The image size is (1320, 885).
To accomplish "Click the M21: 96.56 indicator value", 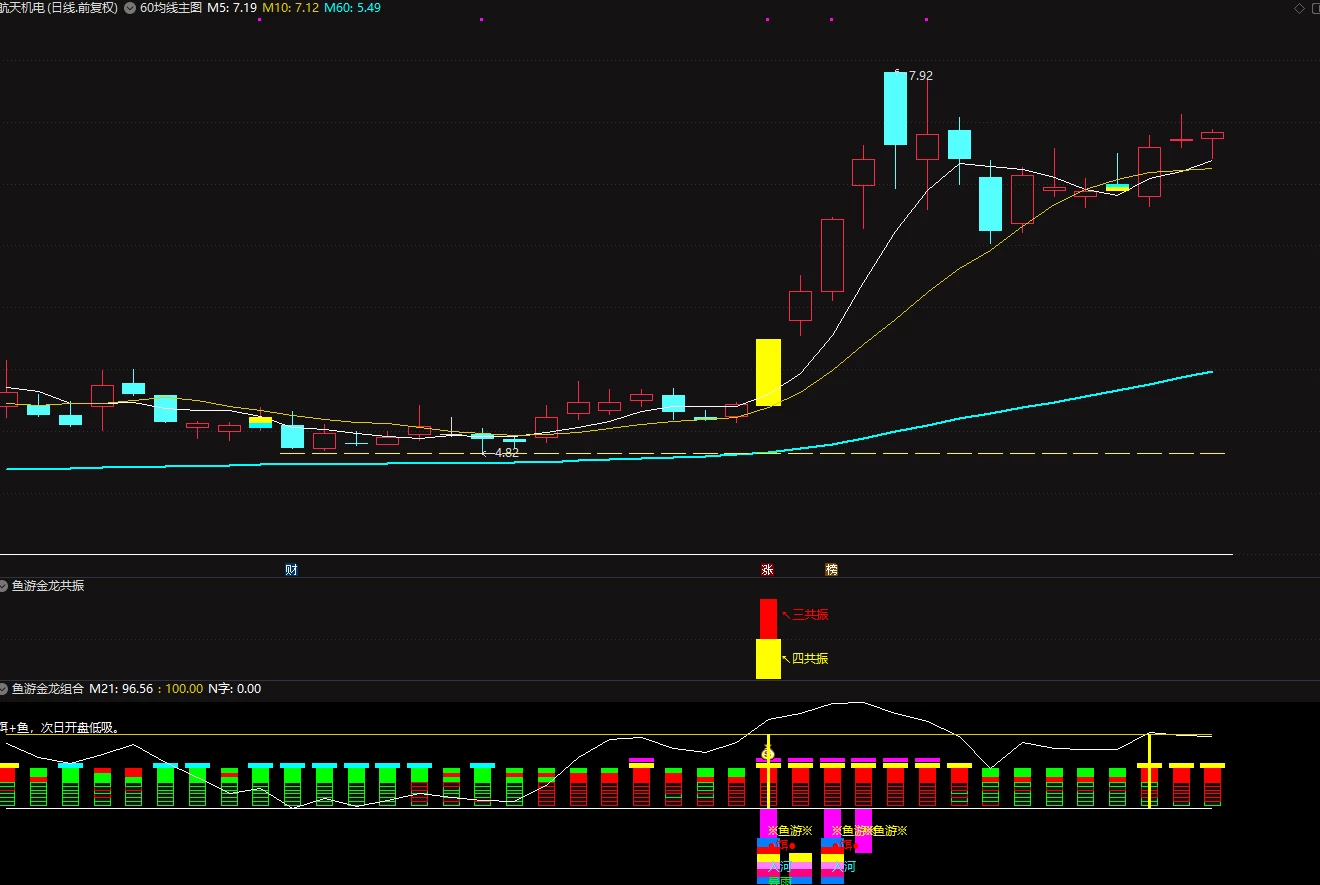I will [x=121, y=689].
